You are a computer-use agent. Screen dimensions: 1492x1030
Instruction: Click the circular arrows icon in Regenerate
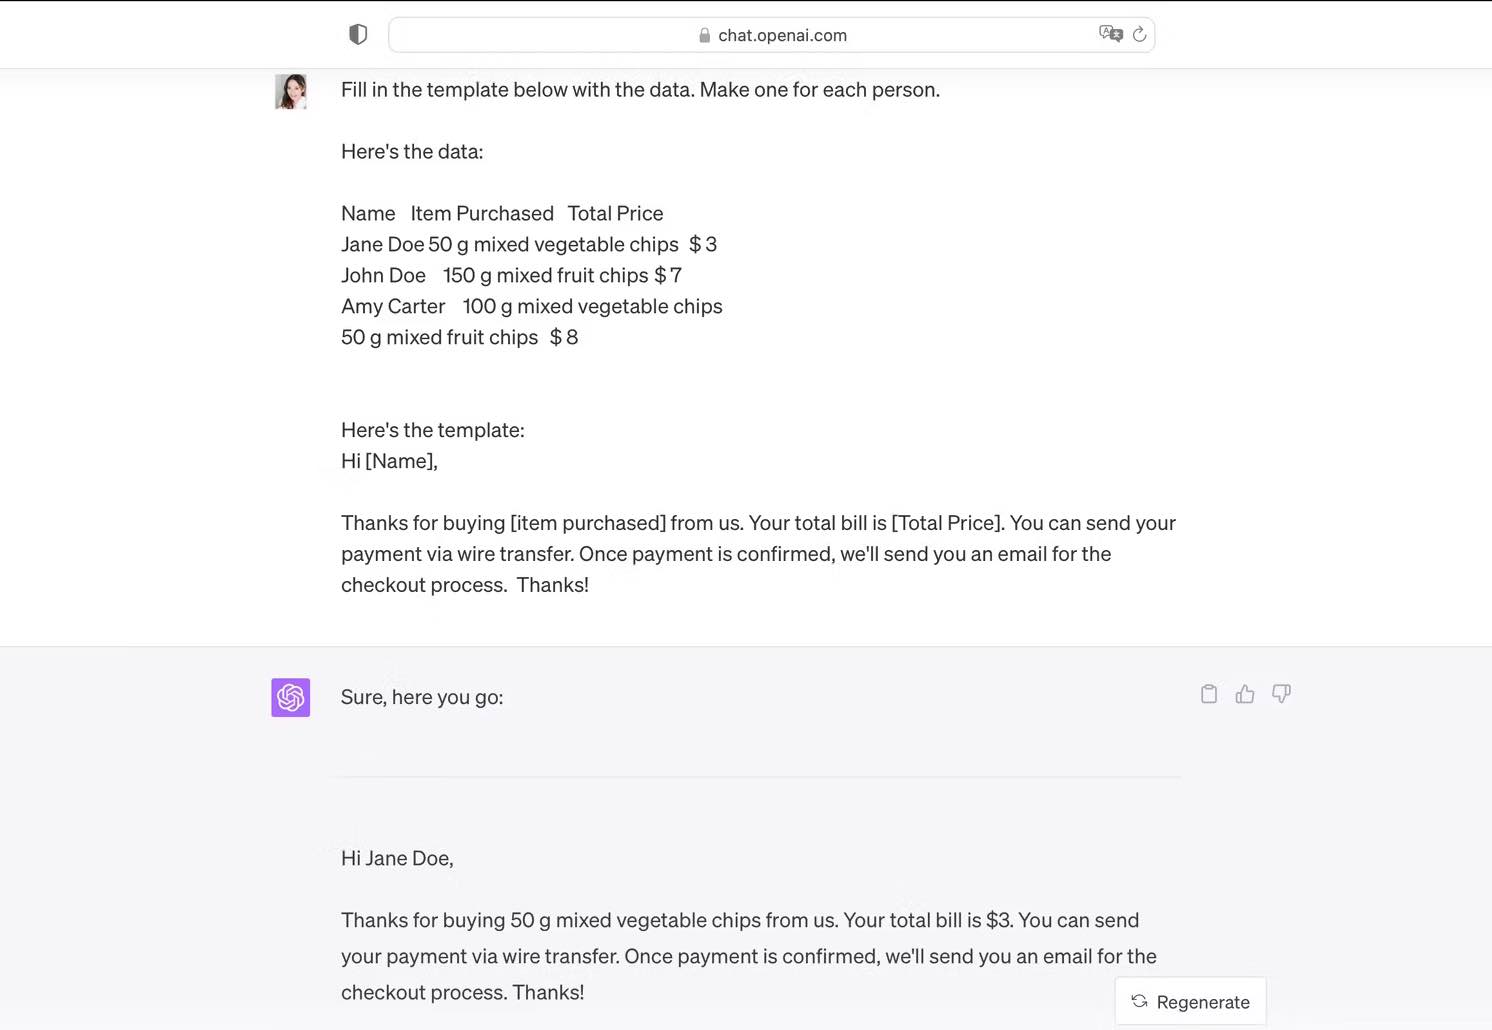click(1139, 1001)
